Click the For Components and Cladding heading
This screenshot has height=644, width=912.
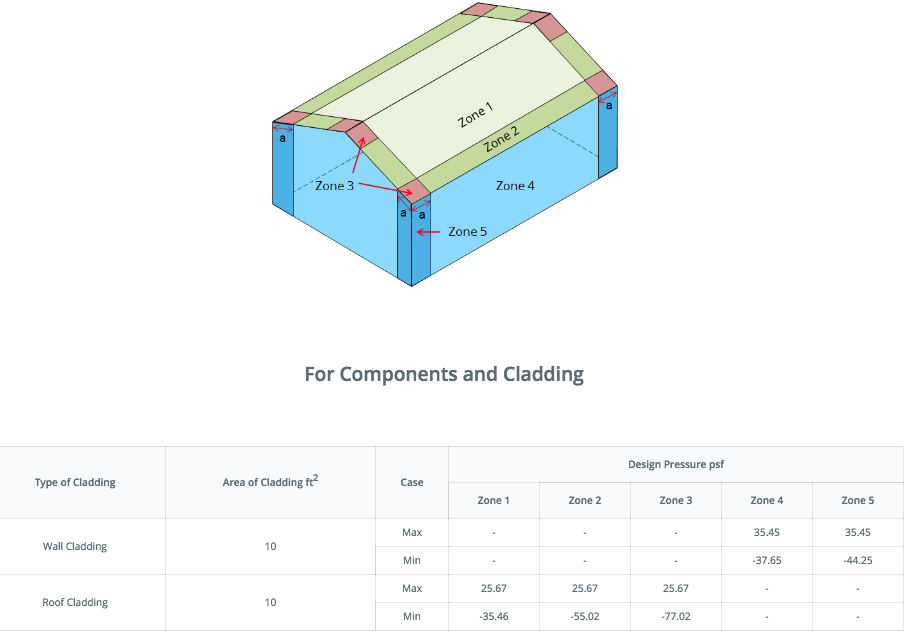pos(444,374)
